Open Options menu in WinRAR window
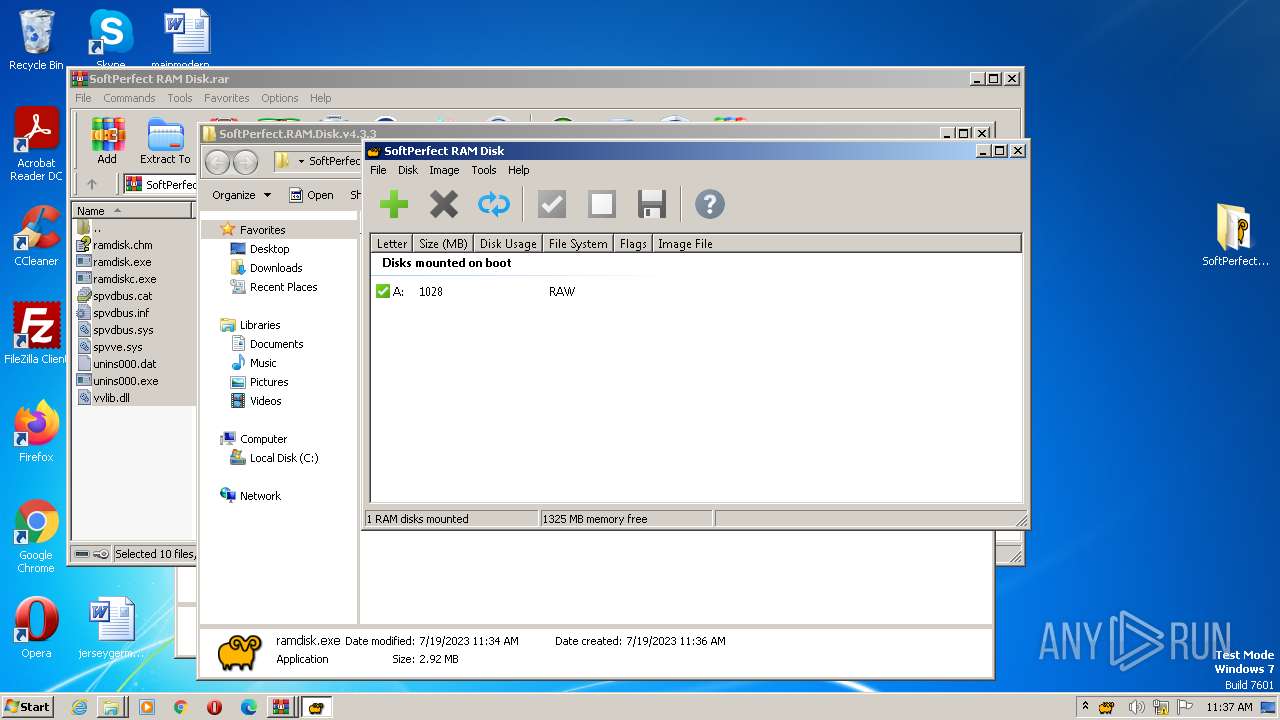 280,98
